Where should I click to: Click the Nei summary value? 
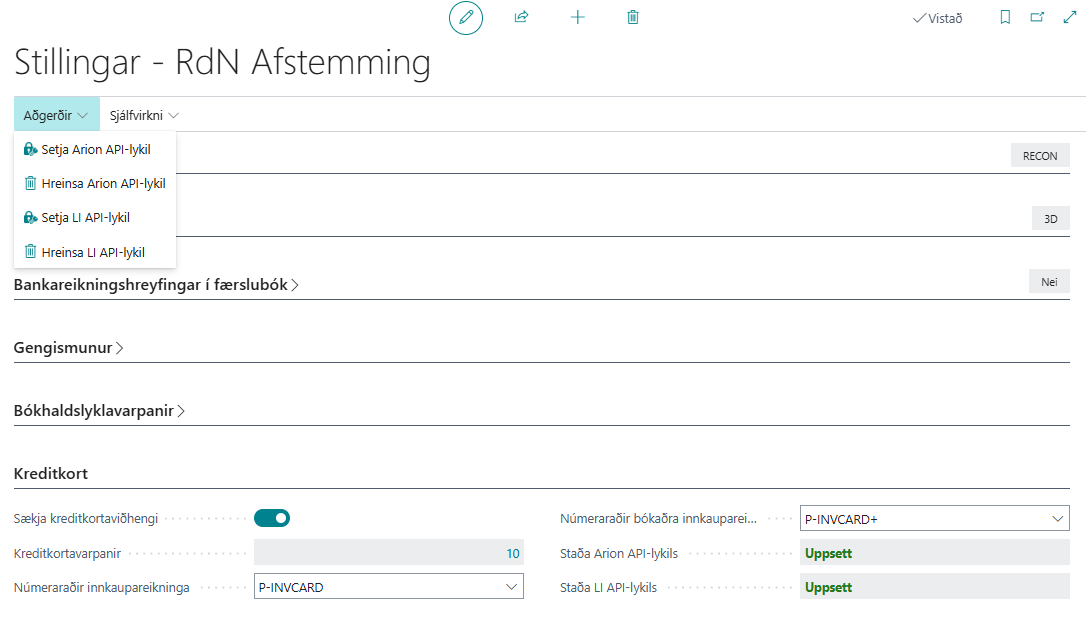click(x=1050, y=282)
